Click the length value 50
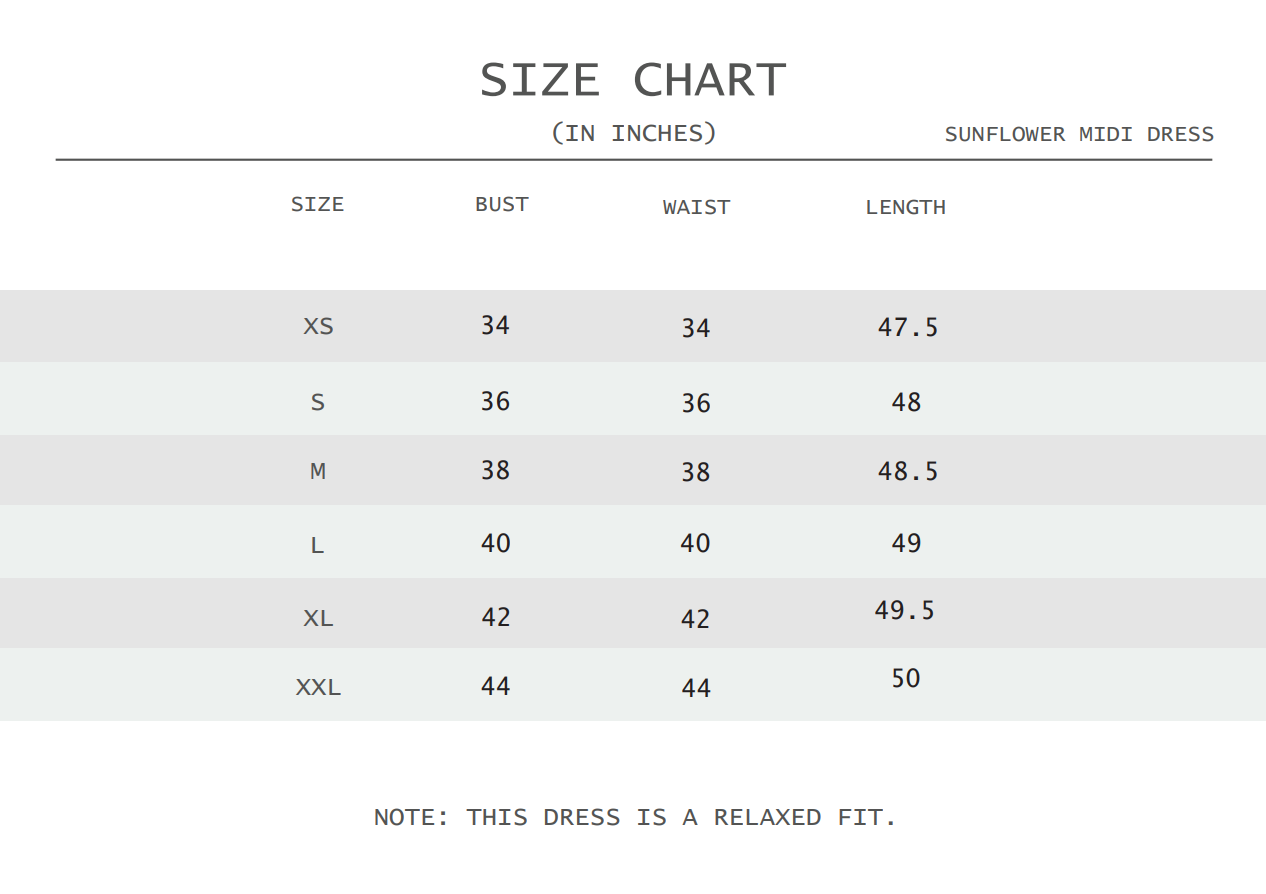Image resolution: width=1266 pixels, height=894 pixels. click(x=905, y=678)
